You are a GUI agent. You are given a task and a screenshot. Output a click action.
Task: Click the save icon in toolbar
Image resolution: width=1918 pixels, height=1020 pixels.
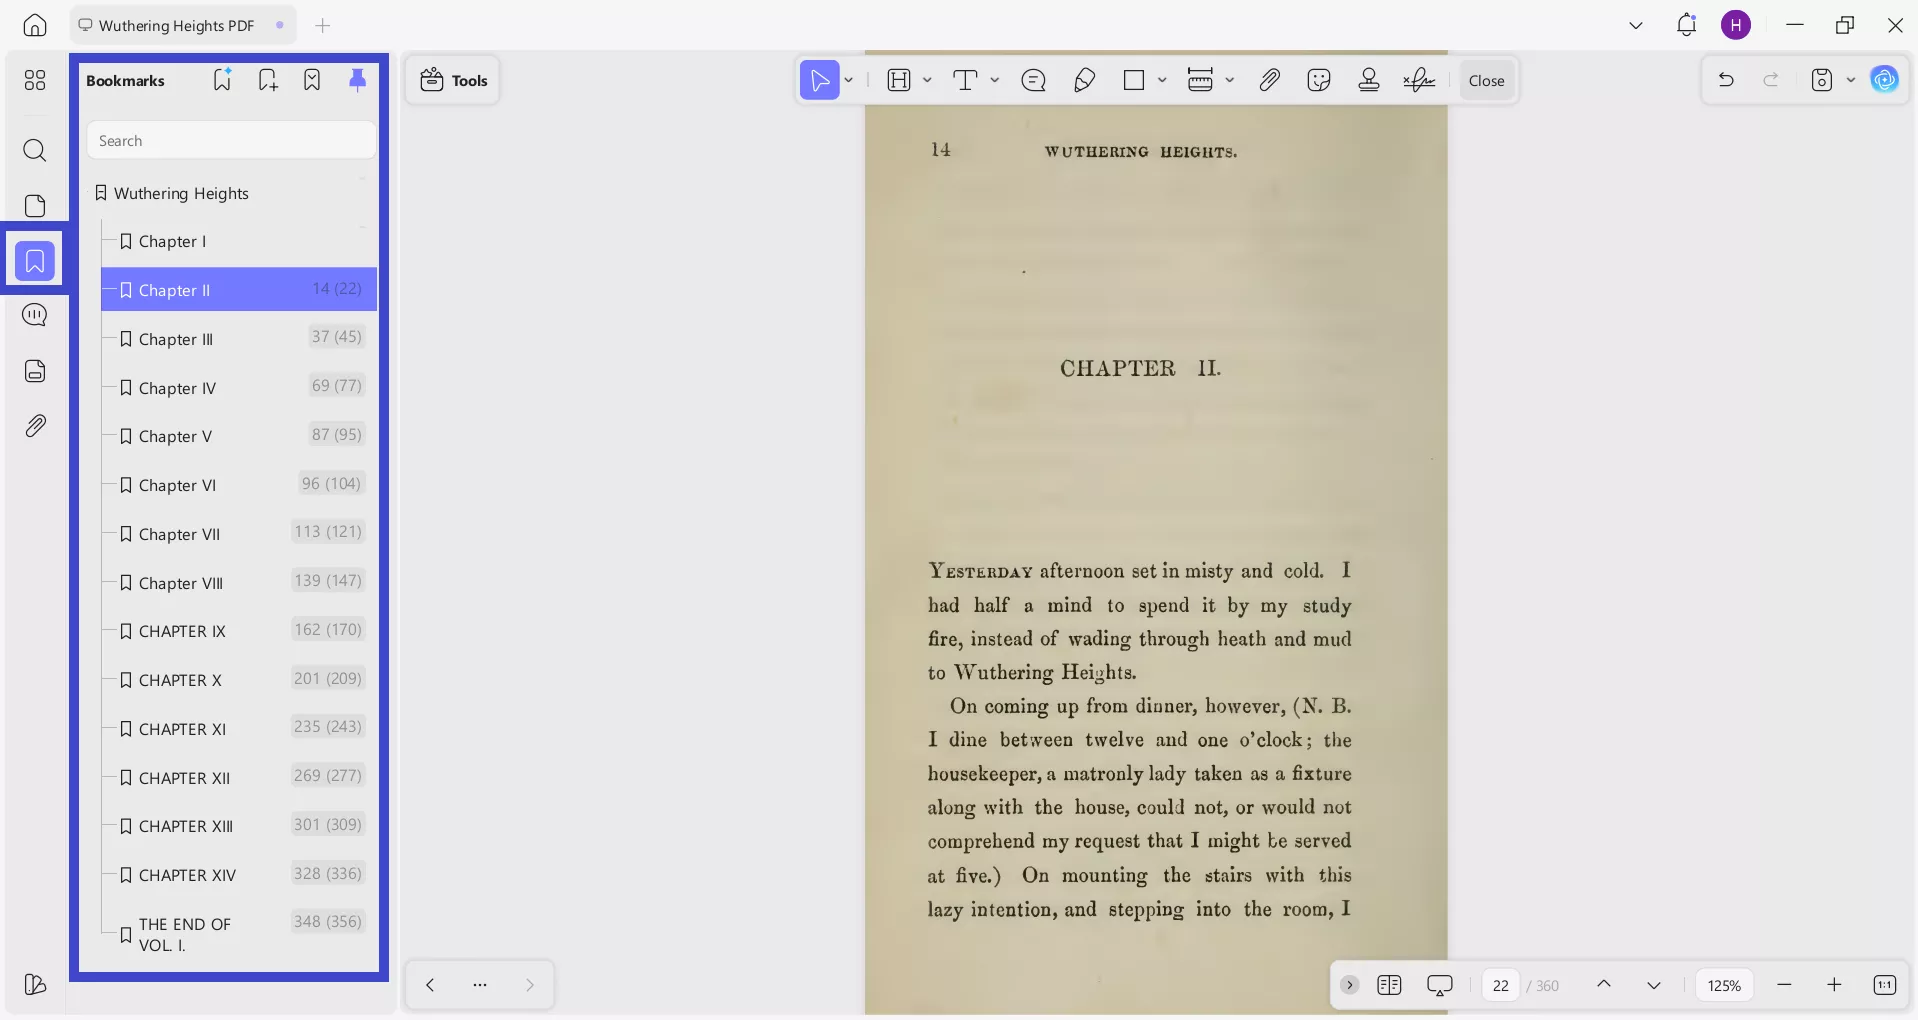pyautogui.click(x=1822, y=80)
